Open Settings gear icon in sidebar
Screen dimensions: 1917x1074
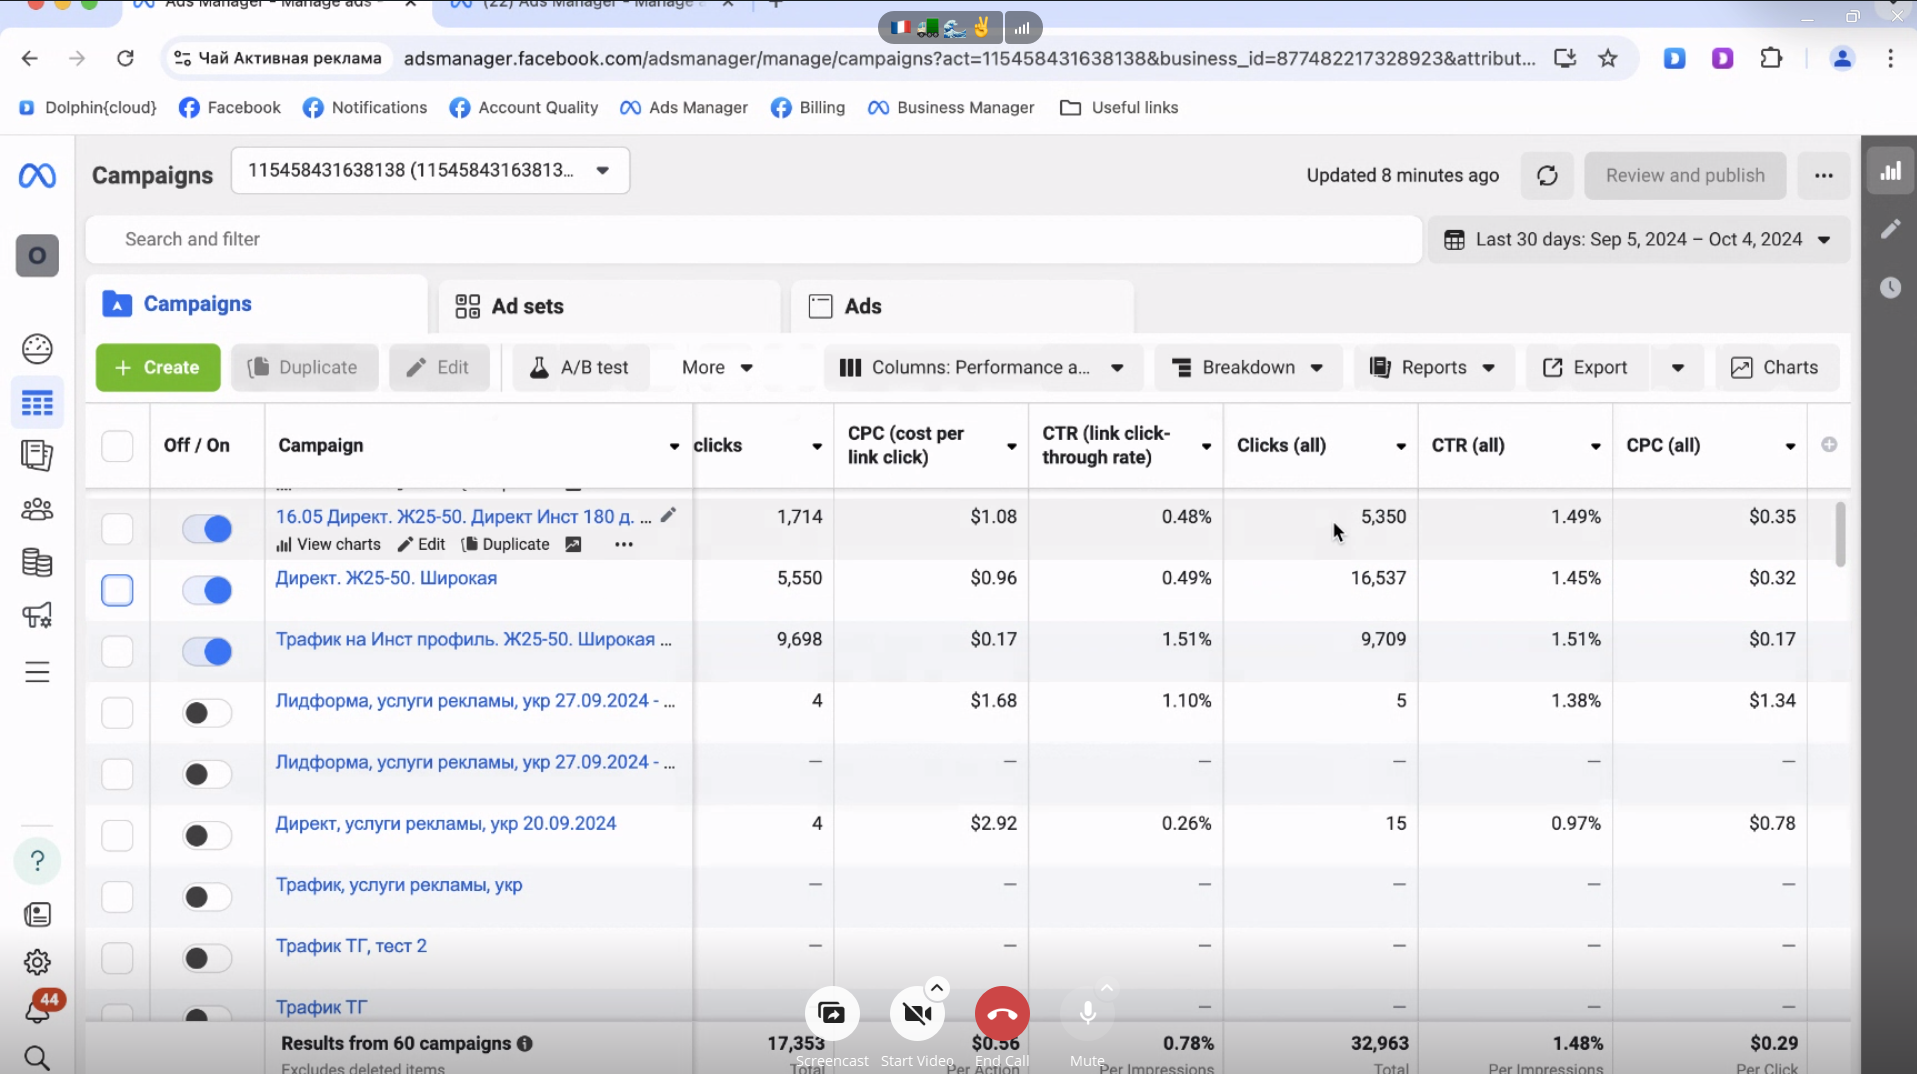(37, 962)
